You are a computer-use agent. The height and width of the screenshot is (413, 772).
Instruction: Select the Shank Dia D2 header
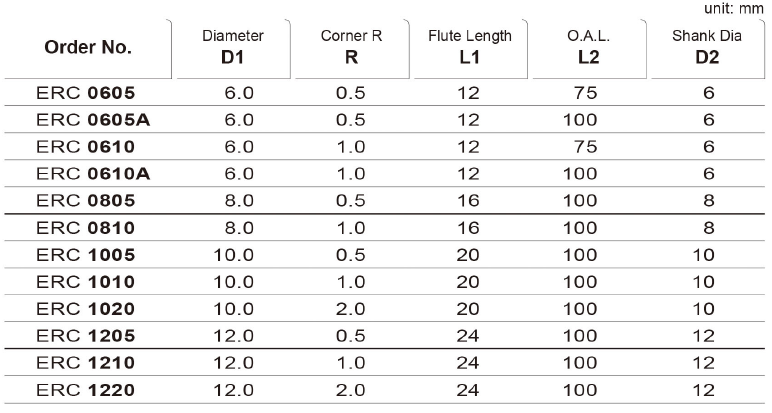[707, 47]
